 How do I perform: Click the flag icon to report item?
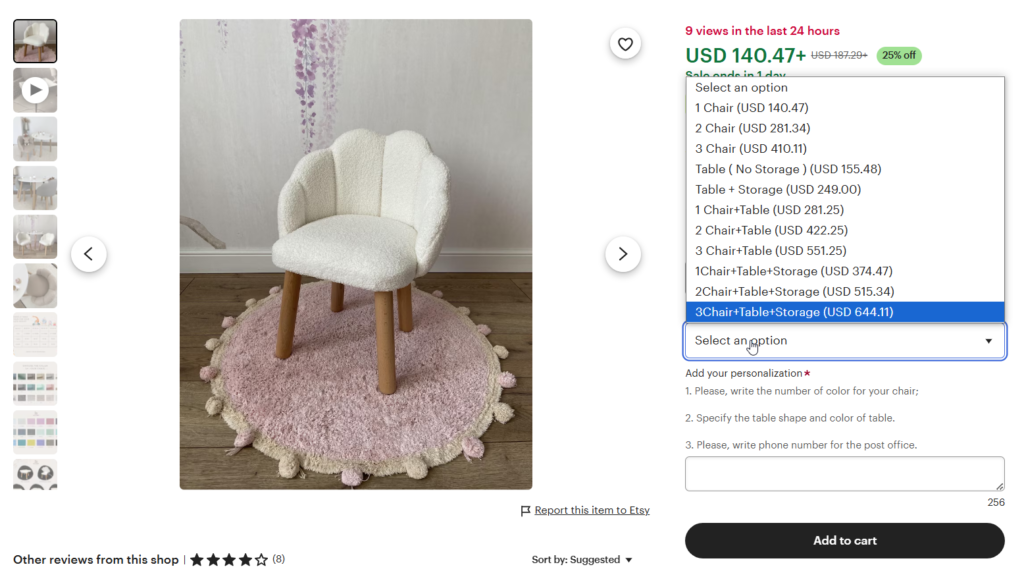coord(526,511)
